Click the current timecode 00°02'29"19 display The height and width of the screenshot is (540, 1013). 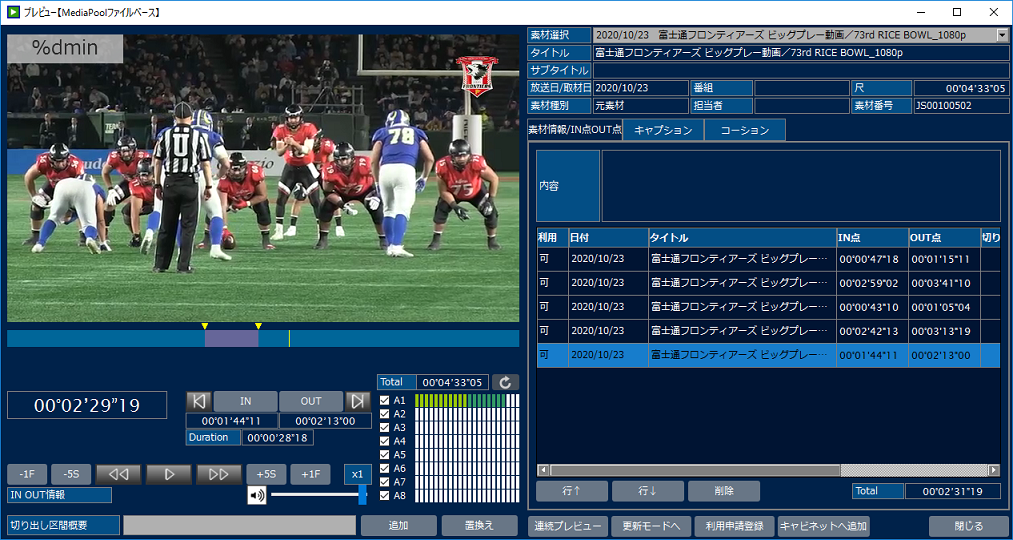click(87, 405)
